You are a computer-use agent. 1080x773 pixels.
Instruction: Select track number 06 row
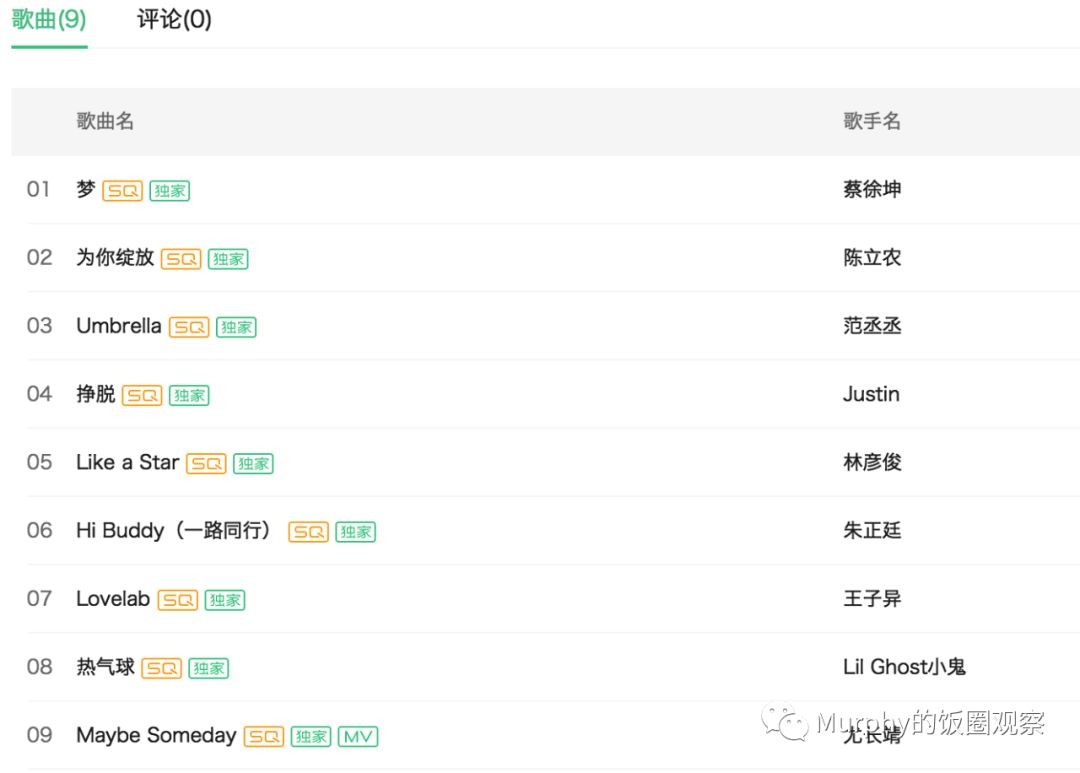point(40,530)
